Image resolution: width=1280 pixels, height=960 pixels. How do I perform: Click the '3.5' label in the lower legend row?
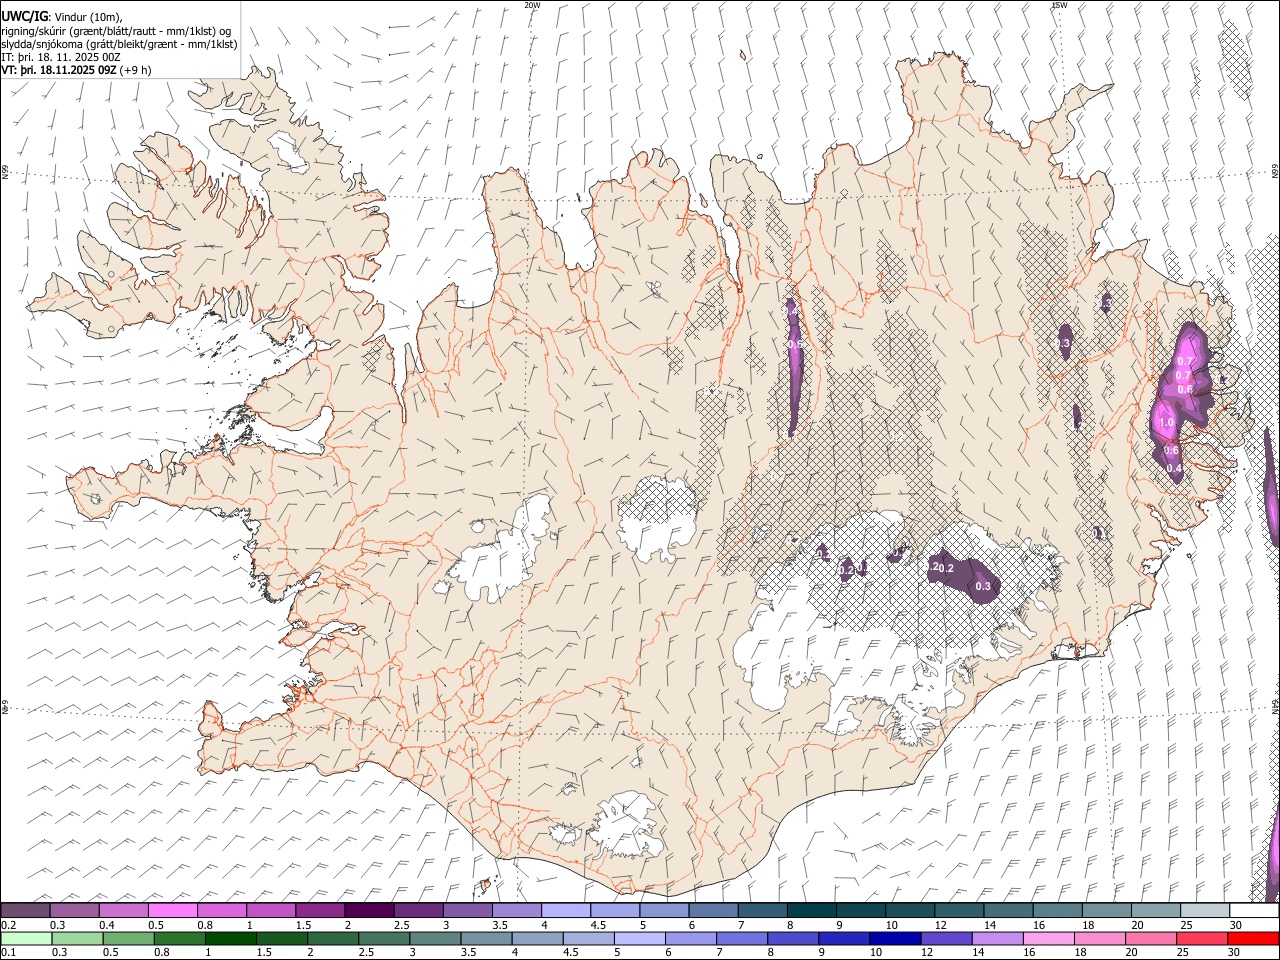pos(468,952)
